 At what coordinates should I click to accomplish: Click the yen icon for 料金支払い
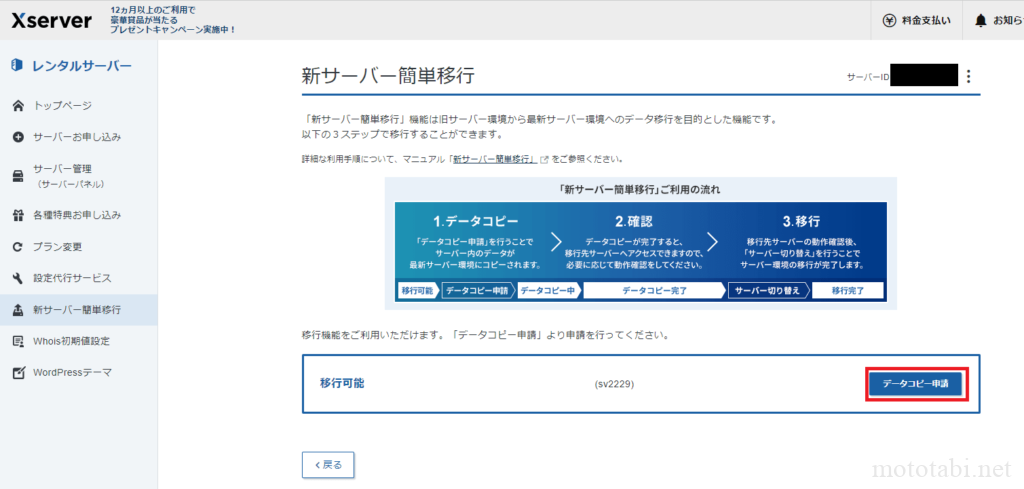(889, 20)
